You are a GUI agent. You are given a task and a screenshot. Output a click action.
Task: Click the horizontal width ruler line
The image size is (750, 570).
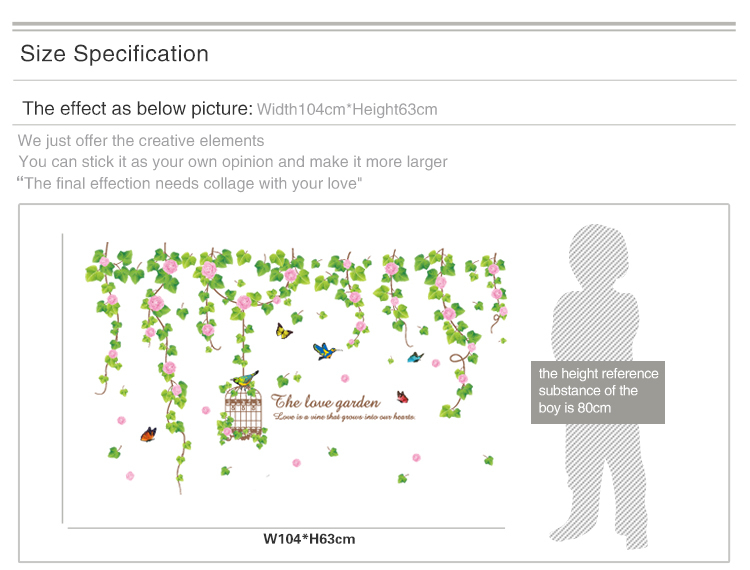pos(285,527)
